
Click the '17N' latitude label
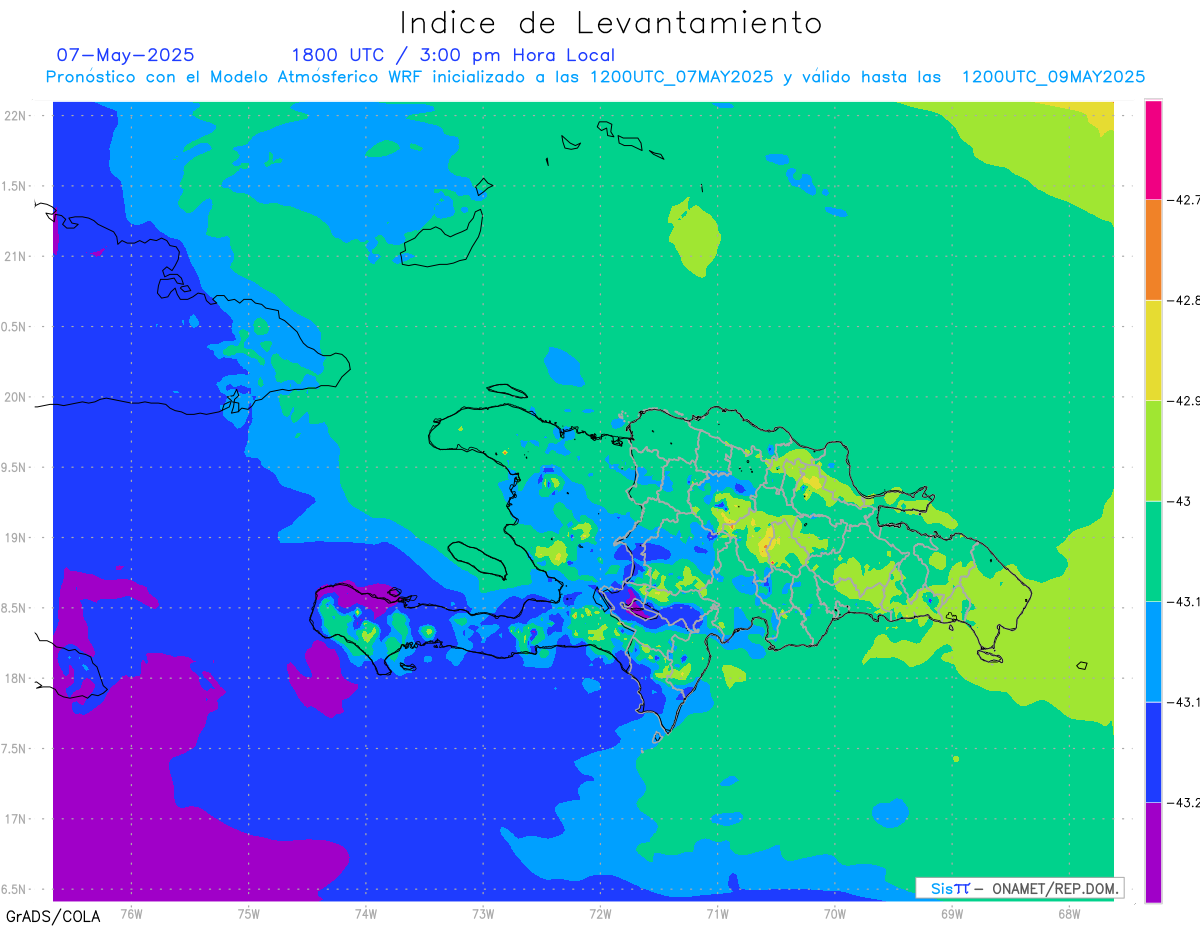[x=15, y=819]
